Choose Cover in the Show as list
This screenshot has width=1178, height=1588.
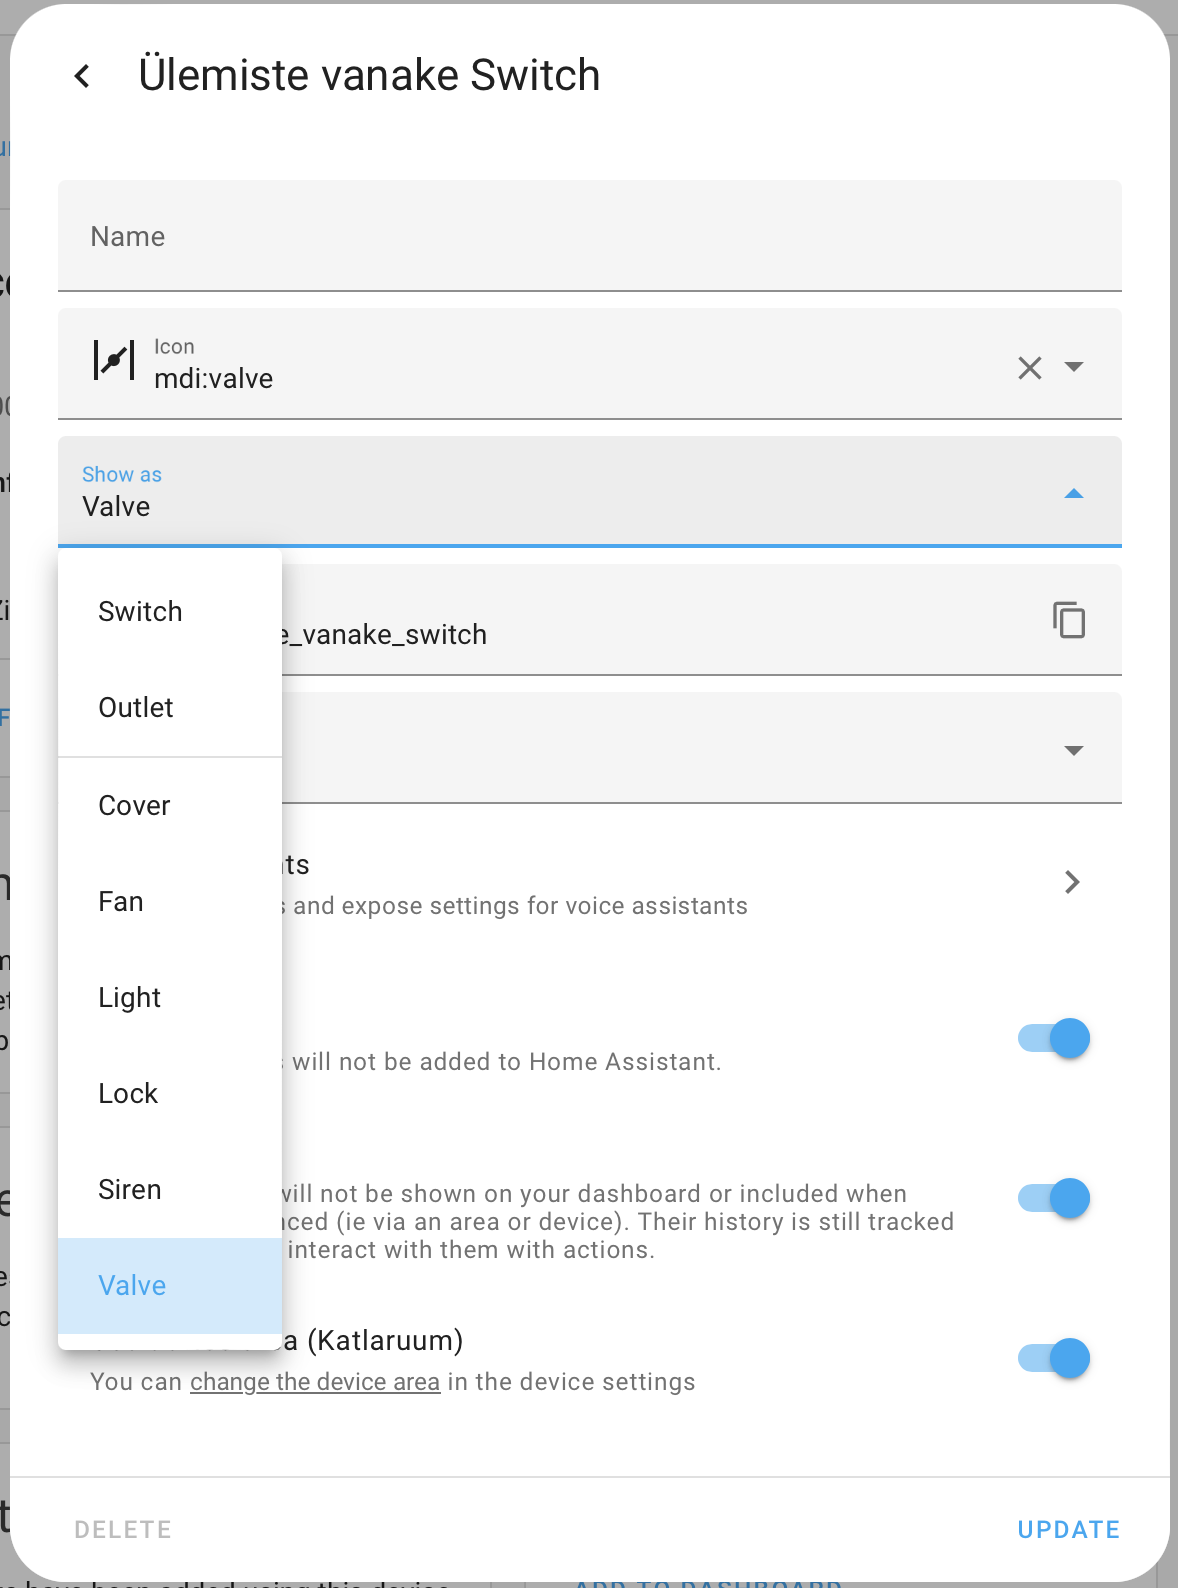click(x=135, y=806)
